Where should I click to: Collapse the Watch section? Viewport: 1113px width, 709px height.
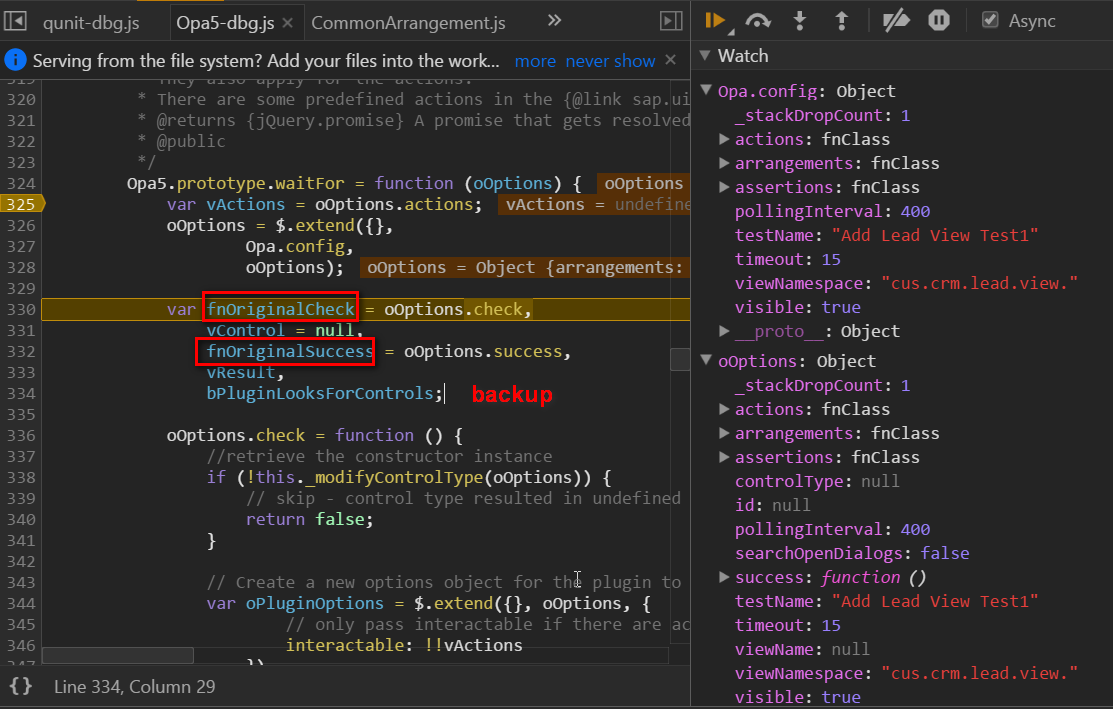coord(705,55)
